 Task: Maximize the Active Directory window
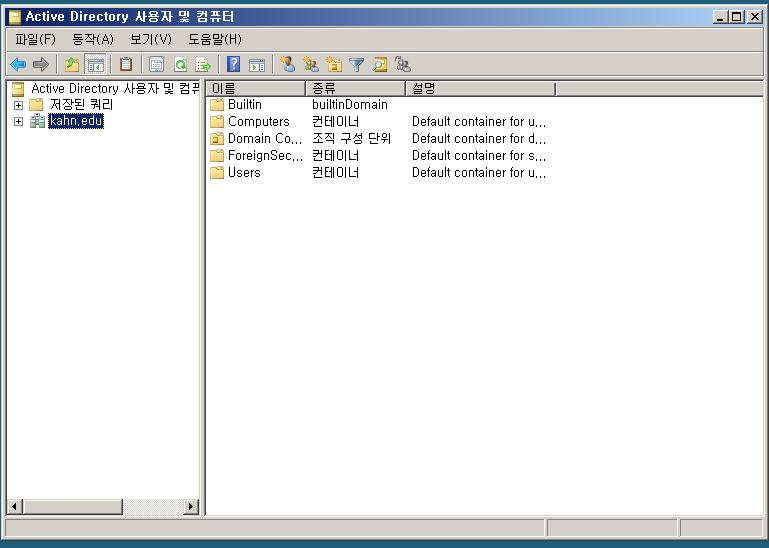[x=736, y=17]
